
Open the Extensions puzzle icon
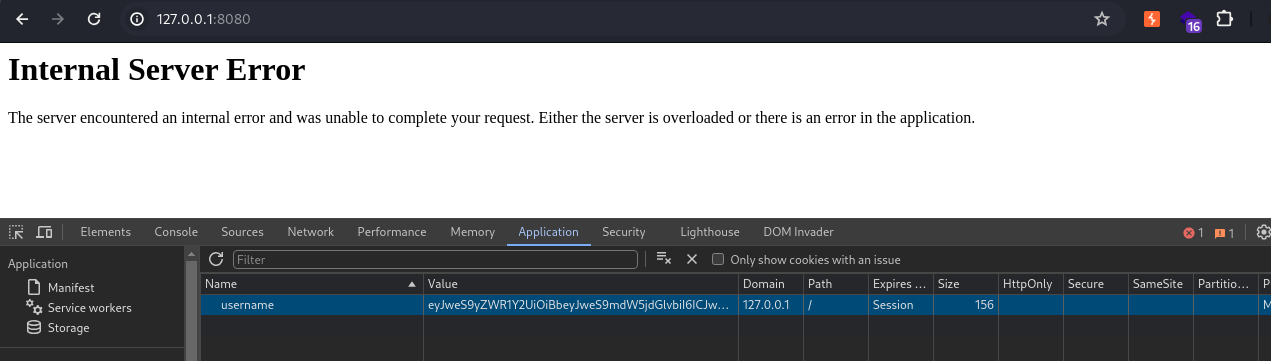coord(1224,19)
